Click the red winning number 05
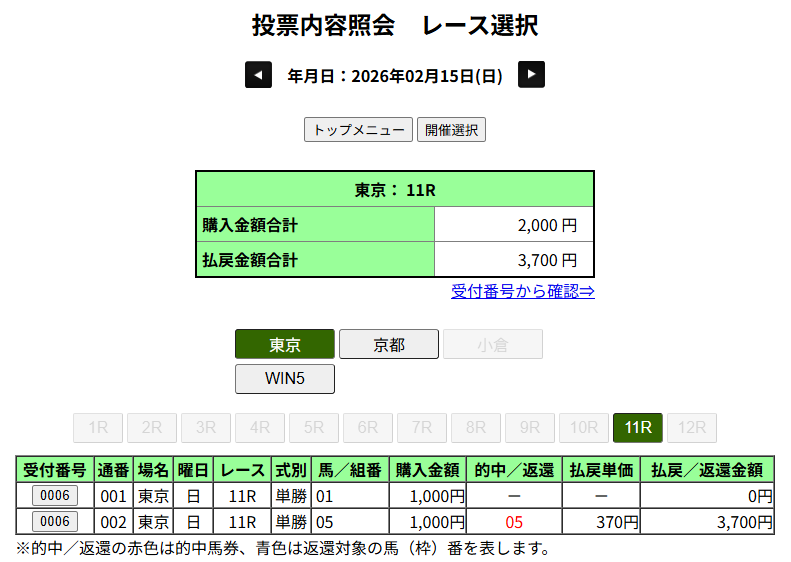Image resolution: width=791 pixels, height=562 pixels. click(514, 522)
